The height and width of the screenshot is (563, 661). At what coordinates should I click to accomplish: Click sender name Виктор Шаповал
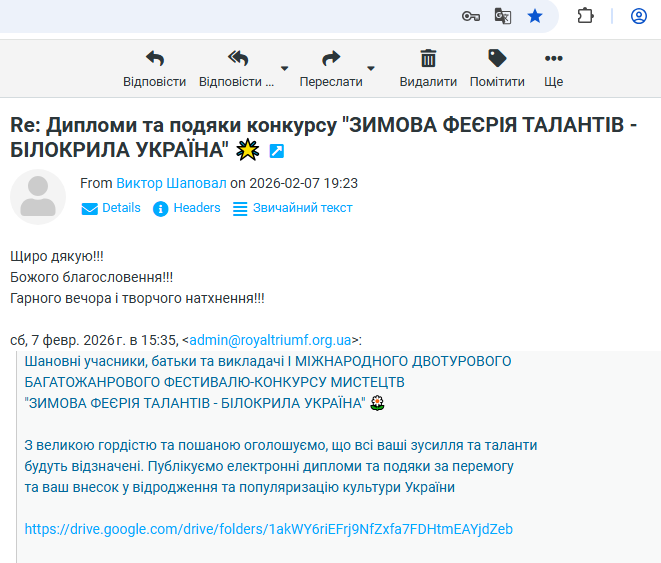pyautogui.click(x=171, y=183)
